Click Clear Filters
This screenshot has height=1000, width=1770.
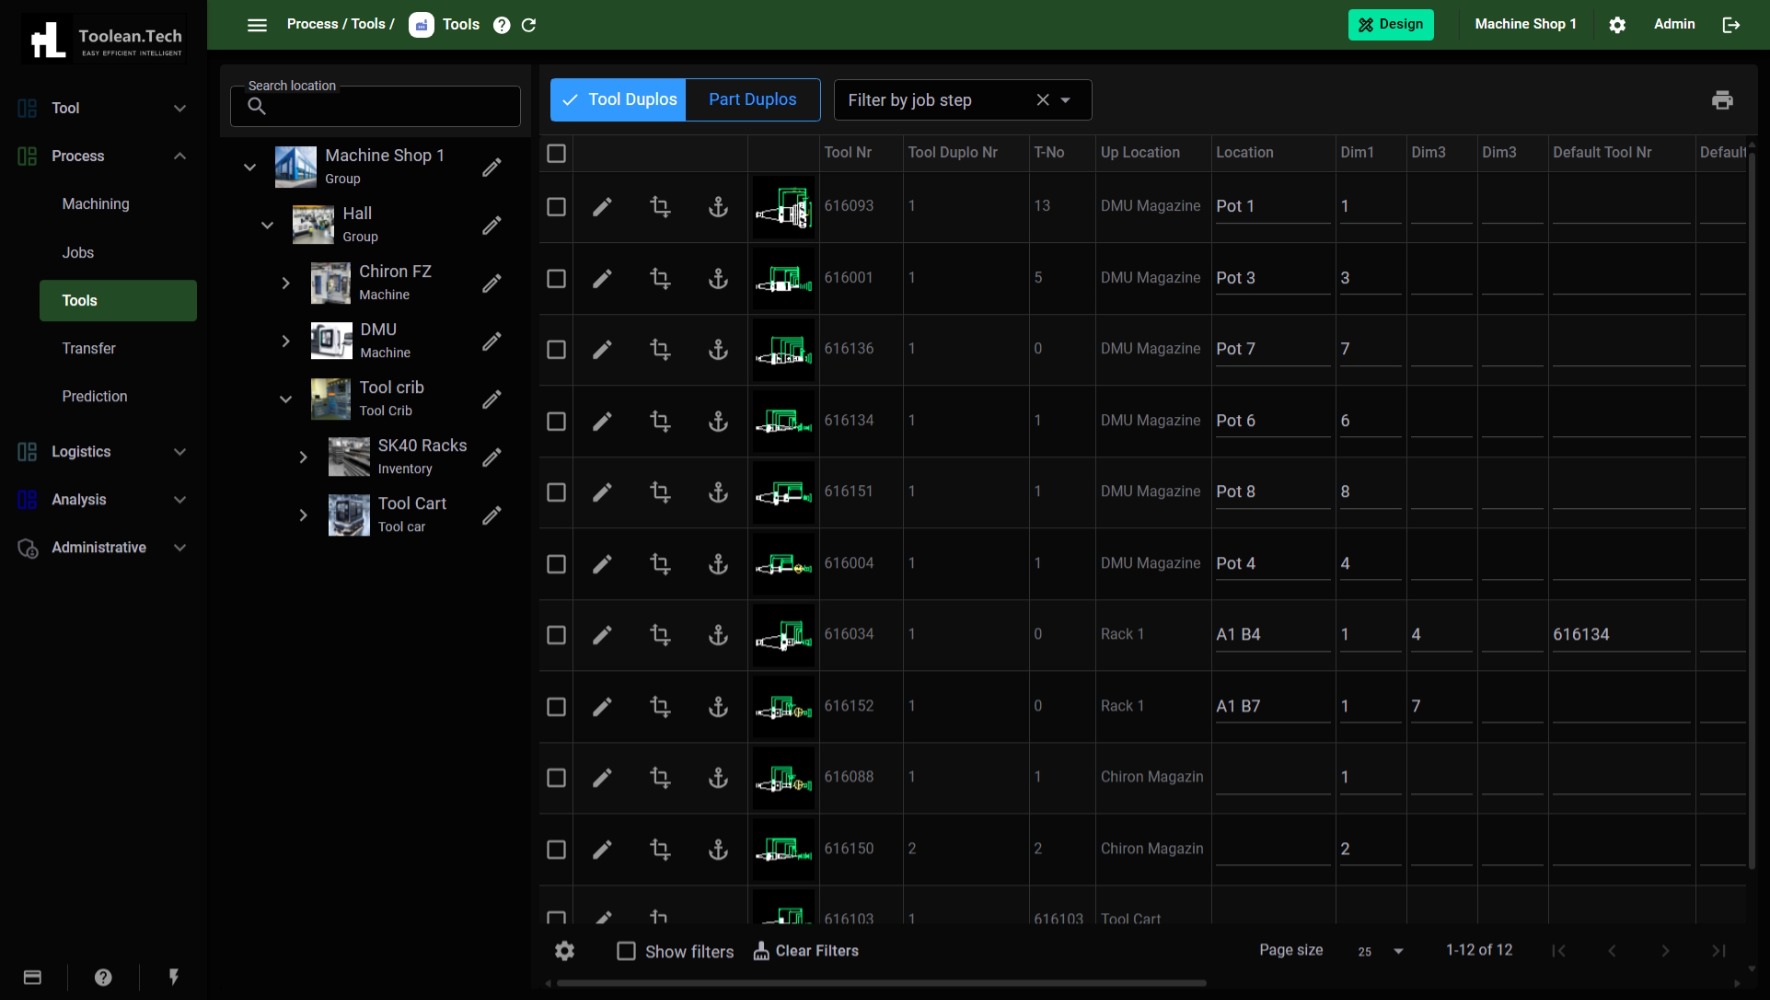click(x=806, y=951)
